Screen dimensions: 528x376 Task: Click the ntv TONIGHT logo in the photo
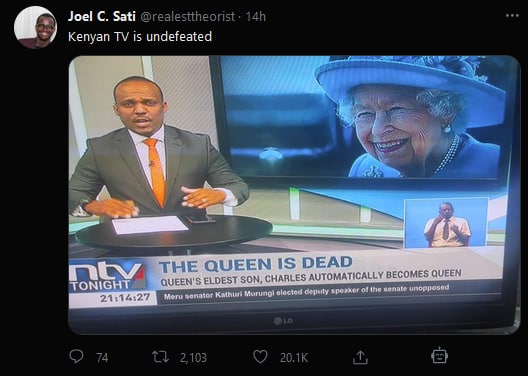(107, 276)
